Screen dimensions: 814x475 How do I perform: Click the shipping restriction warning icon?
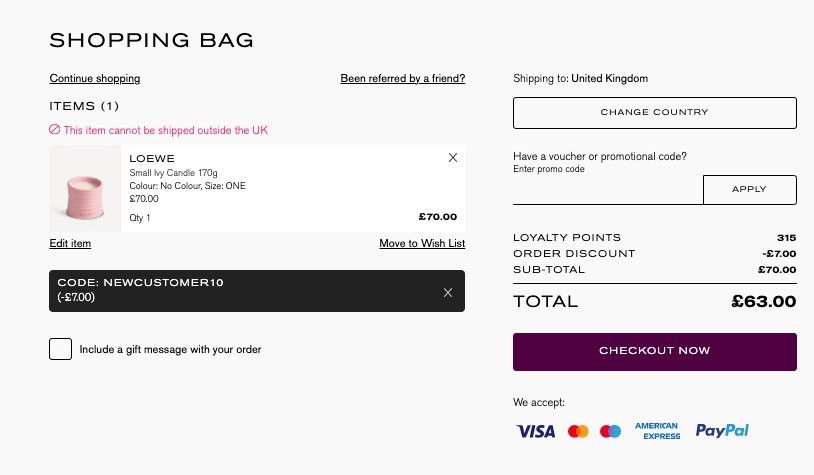55,130
